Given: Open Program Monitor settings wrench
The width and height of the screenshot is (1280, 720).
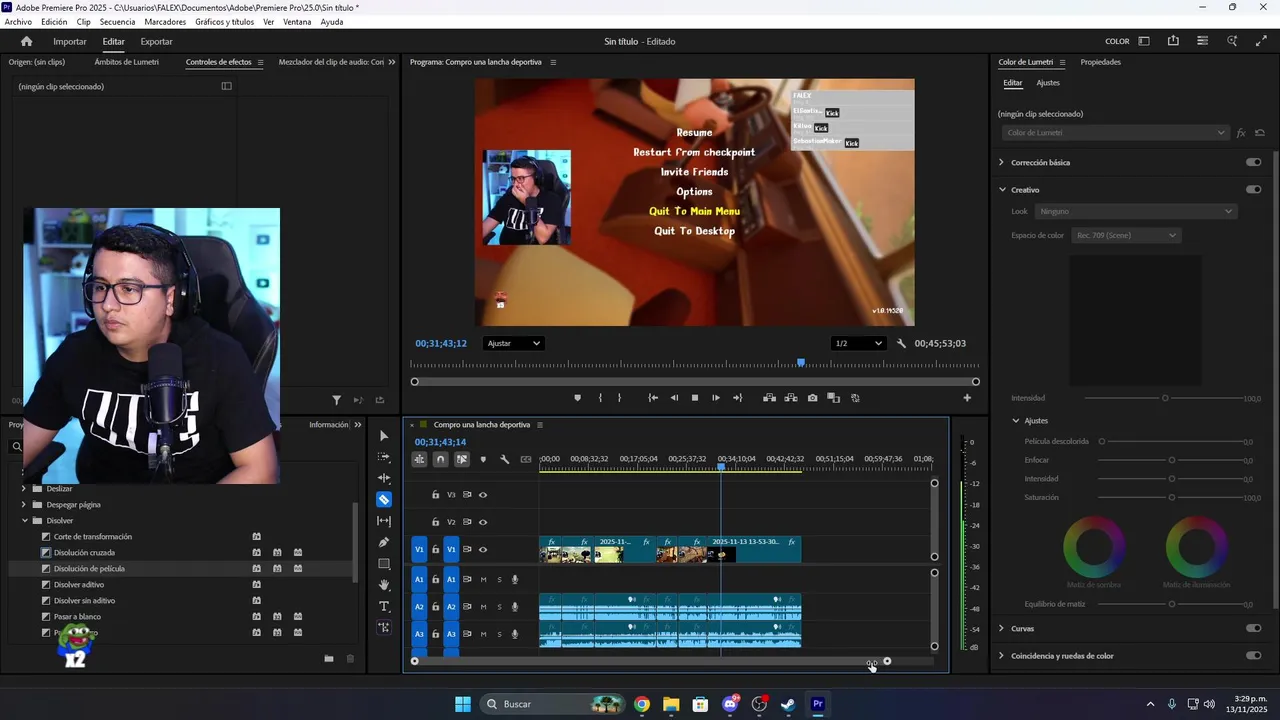Looking at the screenshot, I should (901, 343).
